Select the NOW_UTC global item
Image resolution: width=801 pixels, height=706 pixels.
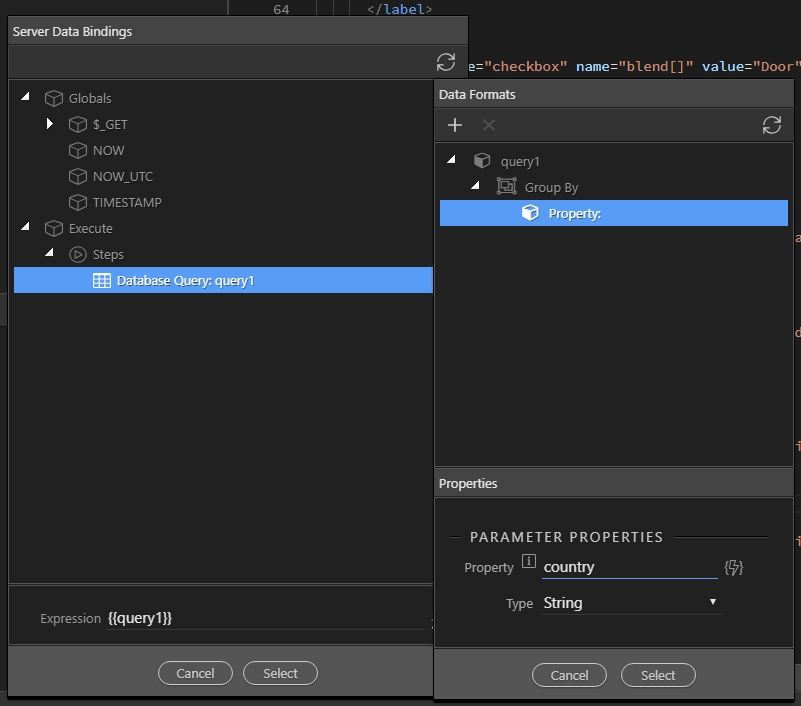tap(122, 176)
